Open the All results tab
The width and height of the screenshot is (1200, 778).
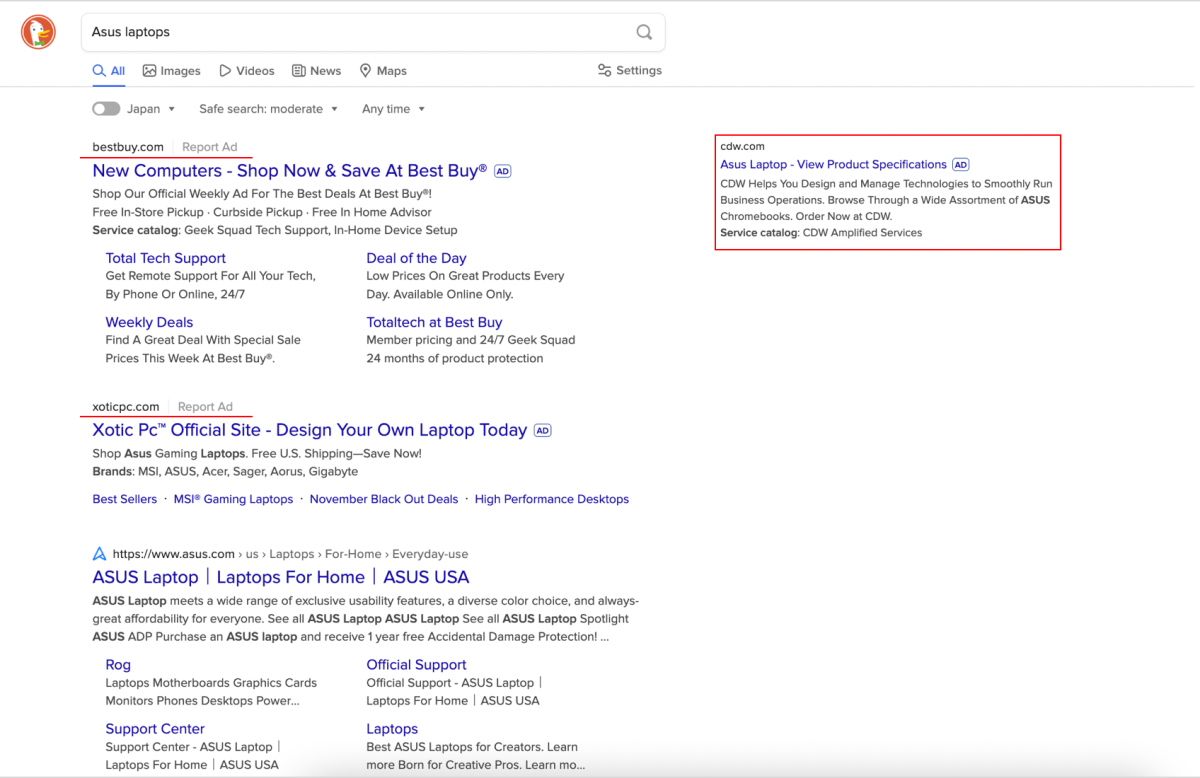click(x=109, y=71)
